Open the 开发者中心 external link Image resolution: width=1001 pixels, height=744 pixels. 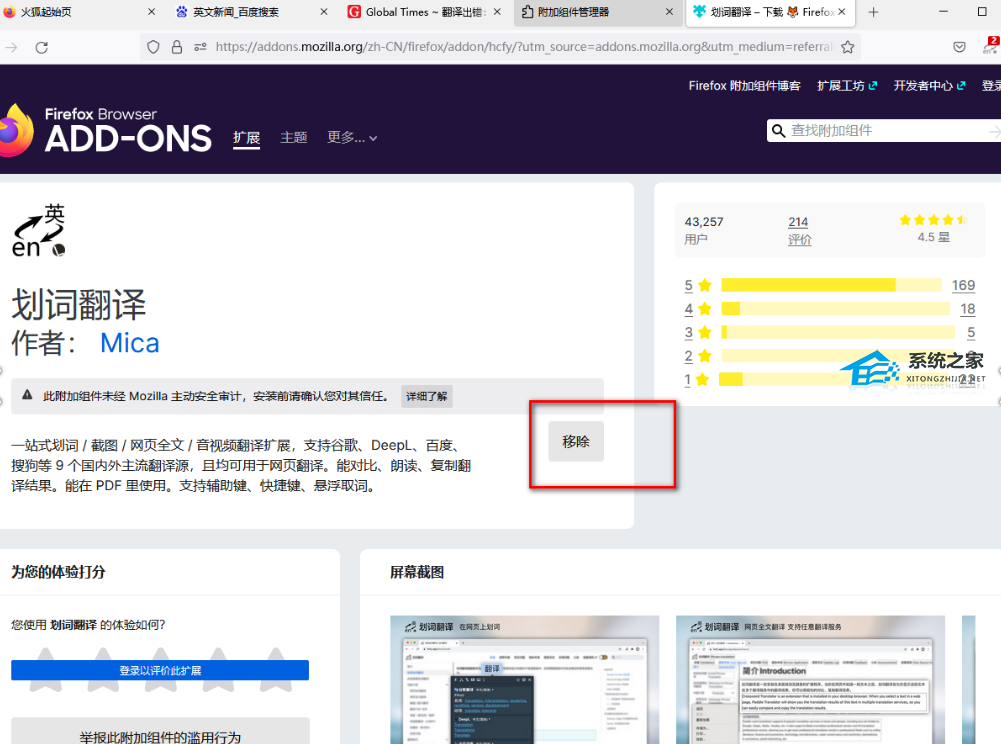point(929,86)
